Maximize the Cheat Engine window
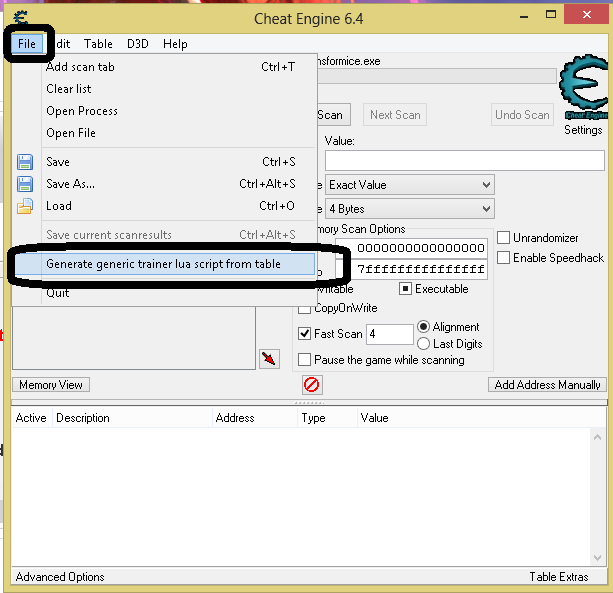 (x=551, y=14)
